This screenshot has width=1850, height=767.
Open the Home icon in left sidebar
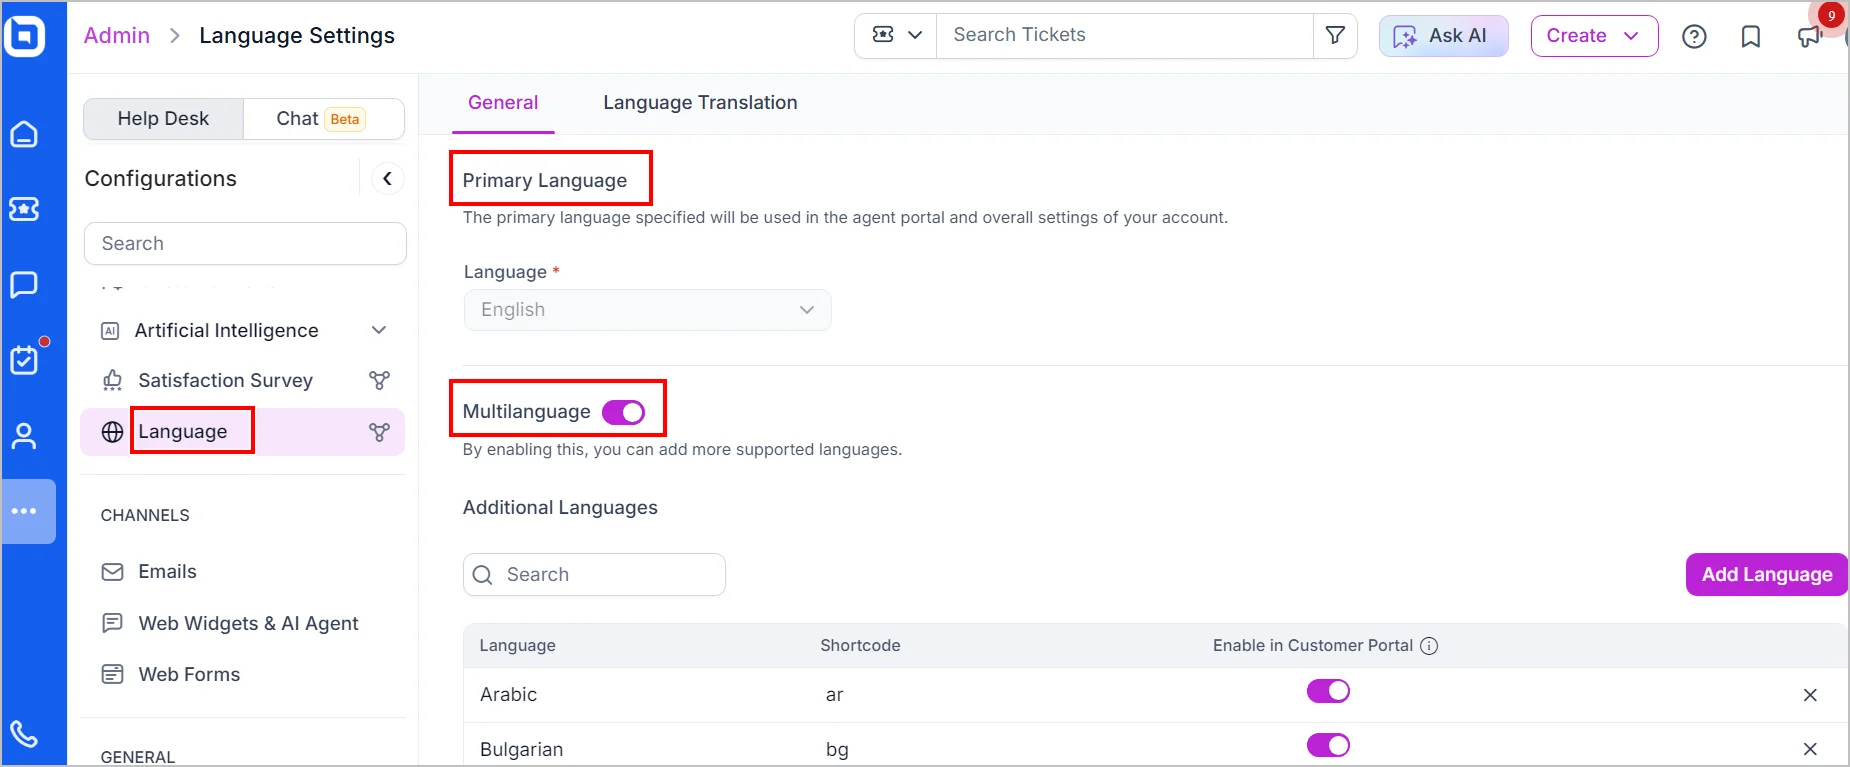[24, 134]
